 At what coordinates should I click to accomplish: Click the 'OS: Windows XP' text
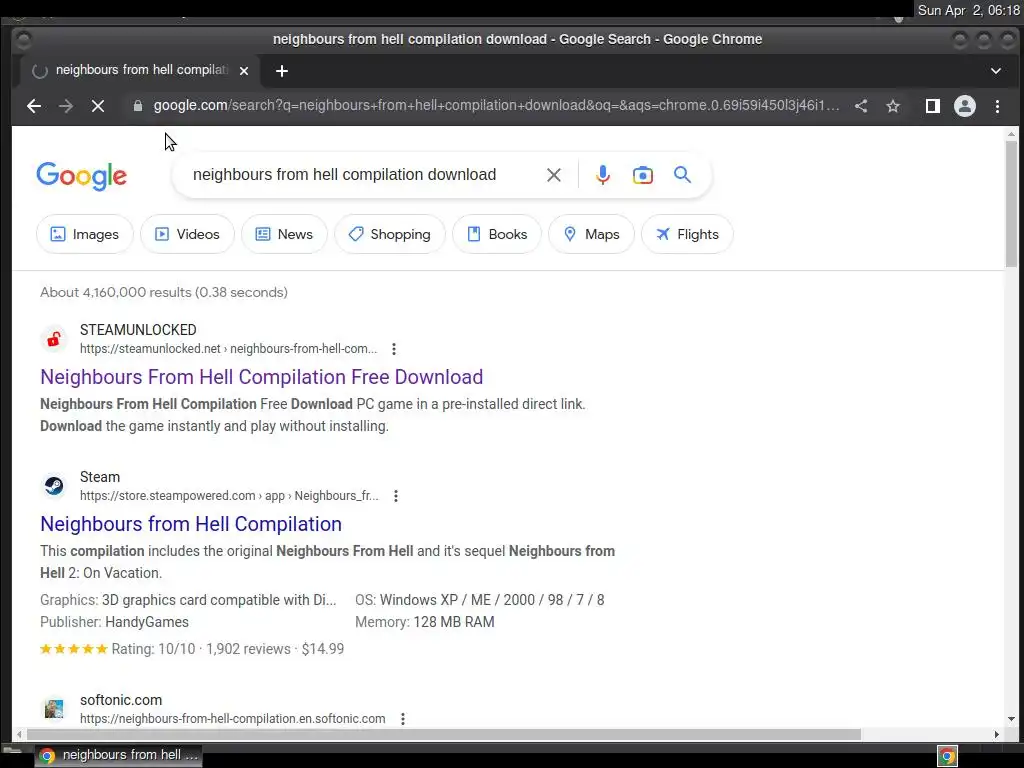click(480, 600)
